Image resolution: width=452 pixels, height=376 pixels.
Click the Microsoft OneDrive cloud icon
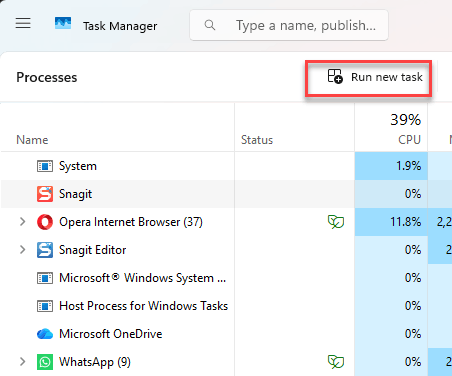45,334
